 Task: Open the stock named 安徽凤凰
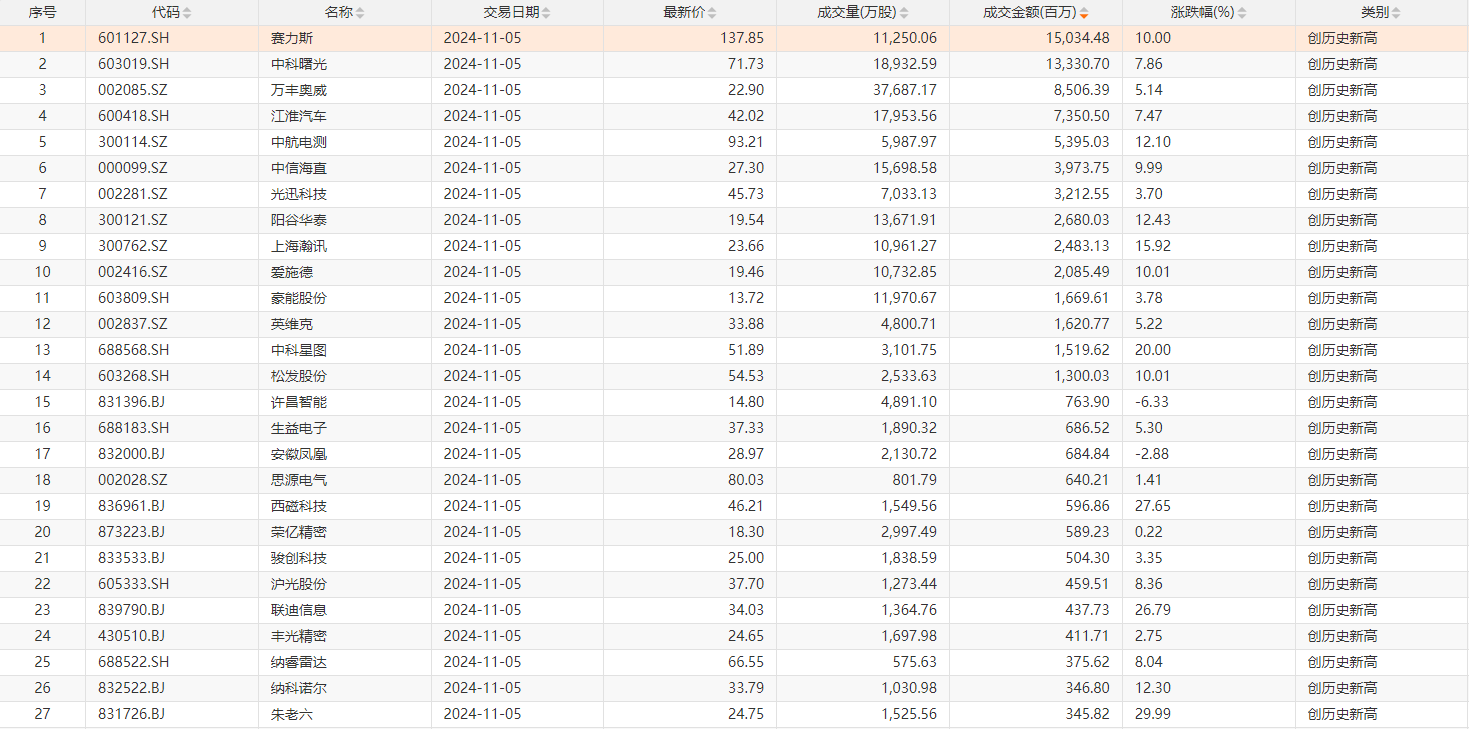point(299,454)
